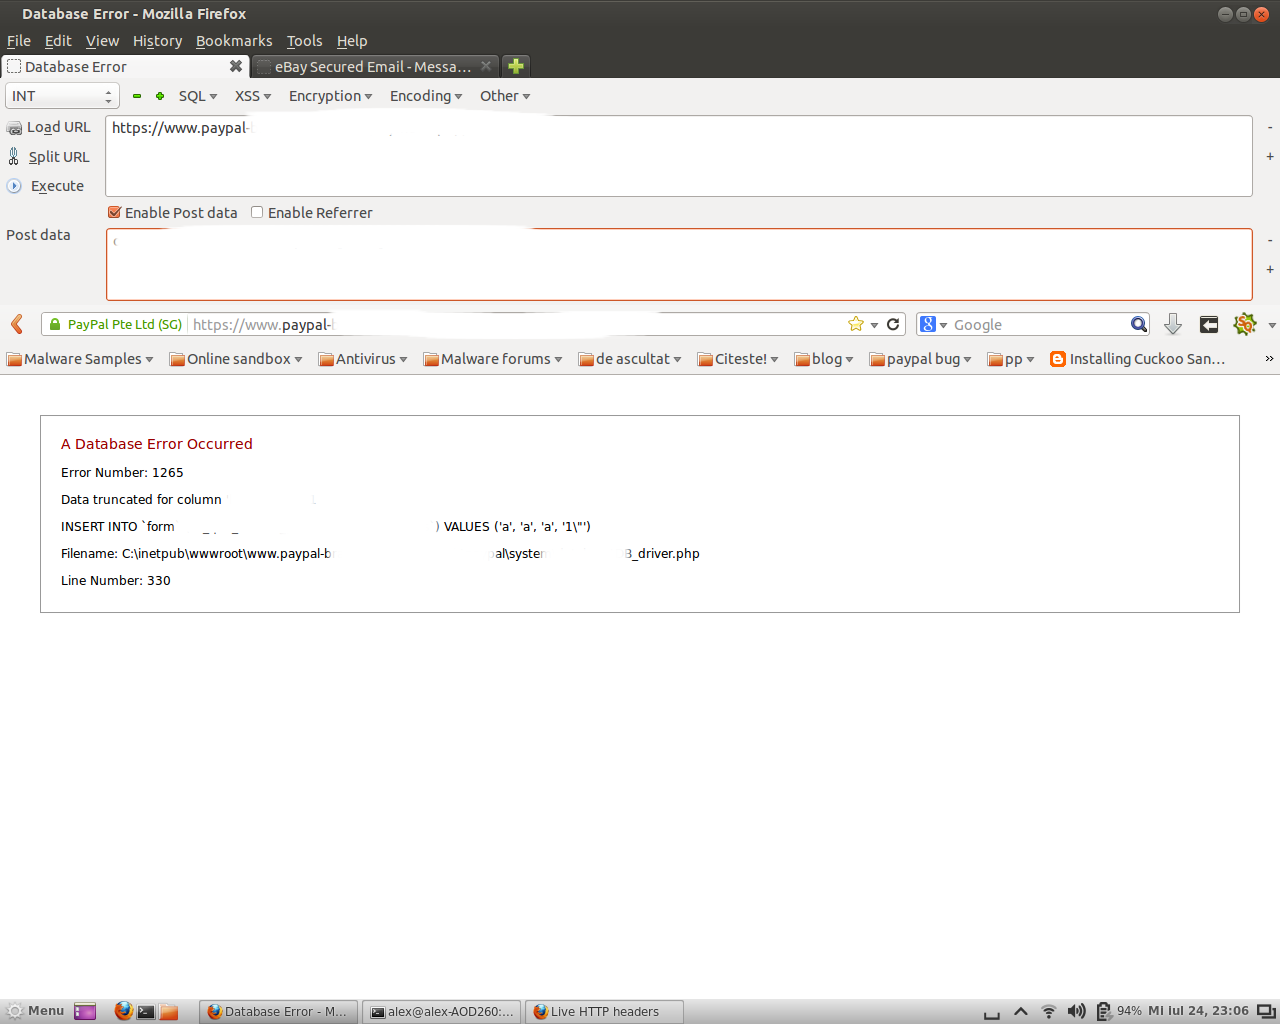Viewport: 1280px width, 1024px height.
Task: Click the HackBar minus icon
Action: coord(137,96)
